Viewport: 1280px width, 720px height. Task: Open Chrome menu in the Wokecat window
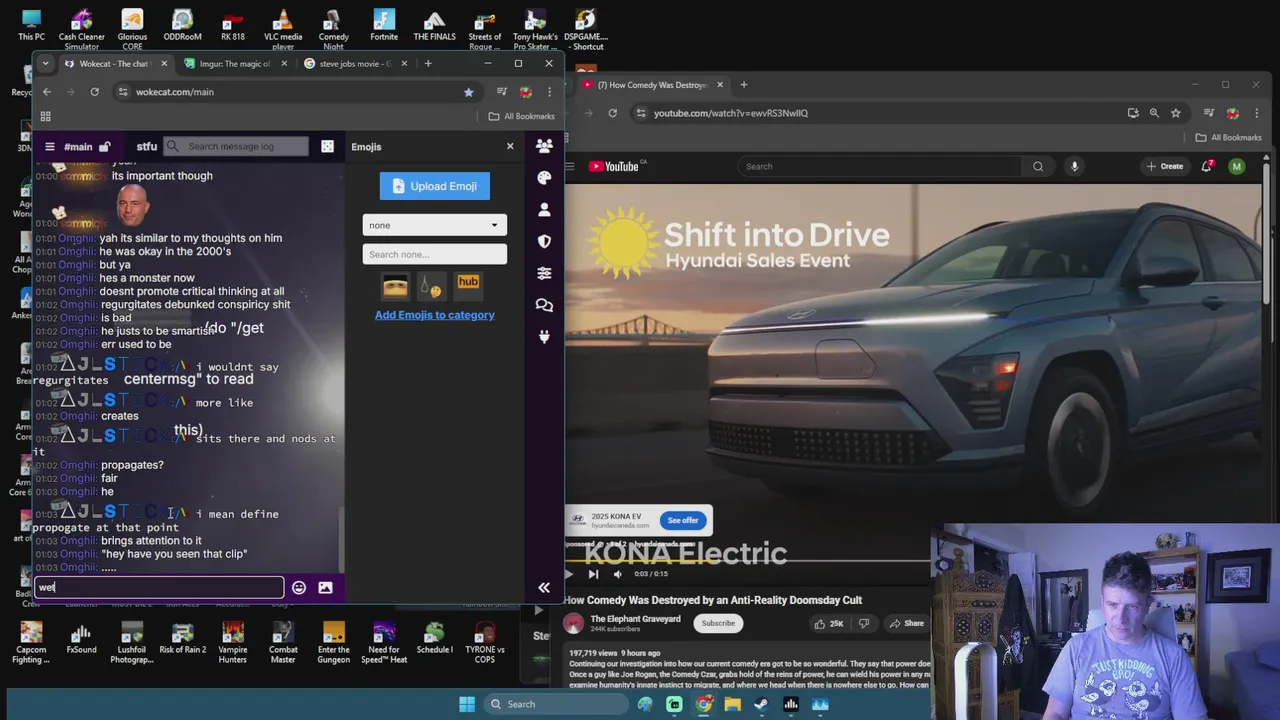coord(549,92)
